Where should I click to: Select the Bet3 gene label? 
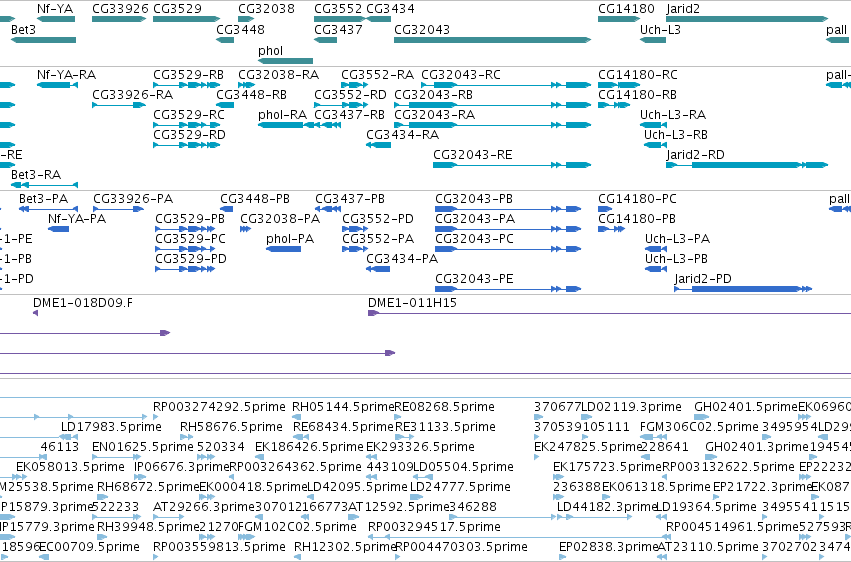click(23, 29)
